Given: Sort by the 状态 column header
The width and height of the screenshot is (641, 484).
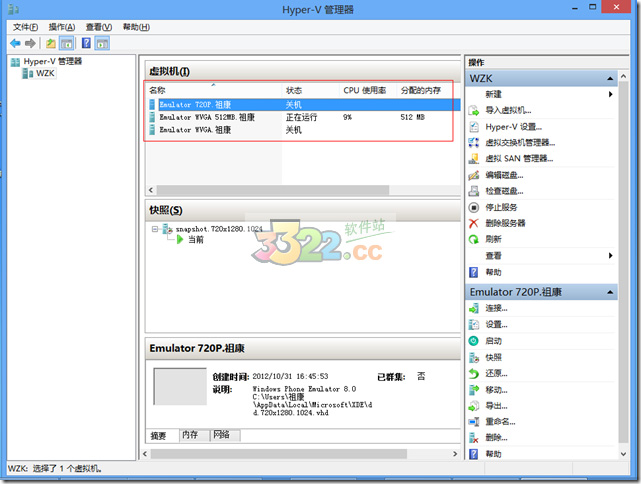Looking at the screenshot, I should click(311, 90).
